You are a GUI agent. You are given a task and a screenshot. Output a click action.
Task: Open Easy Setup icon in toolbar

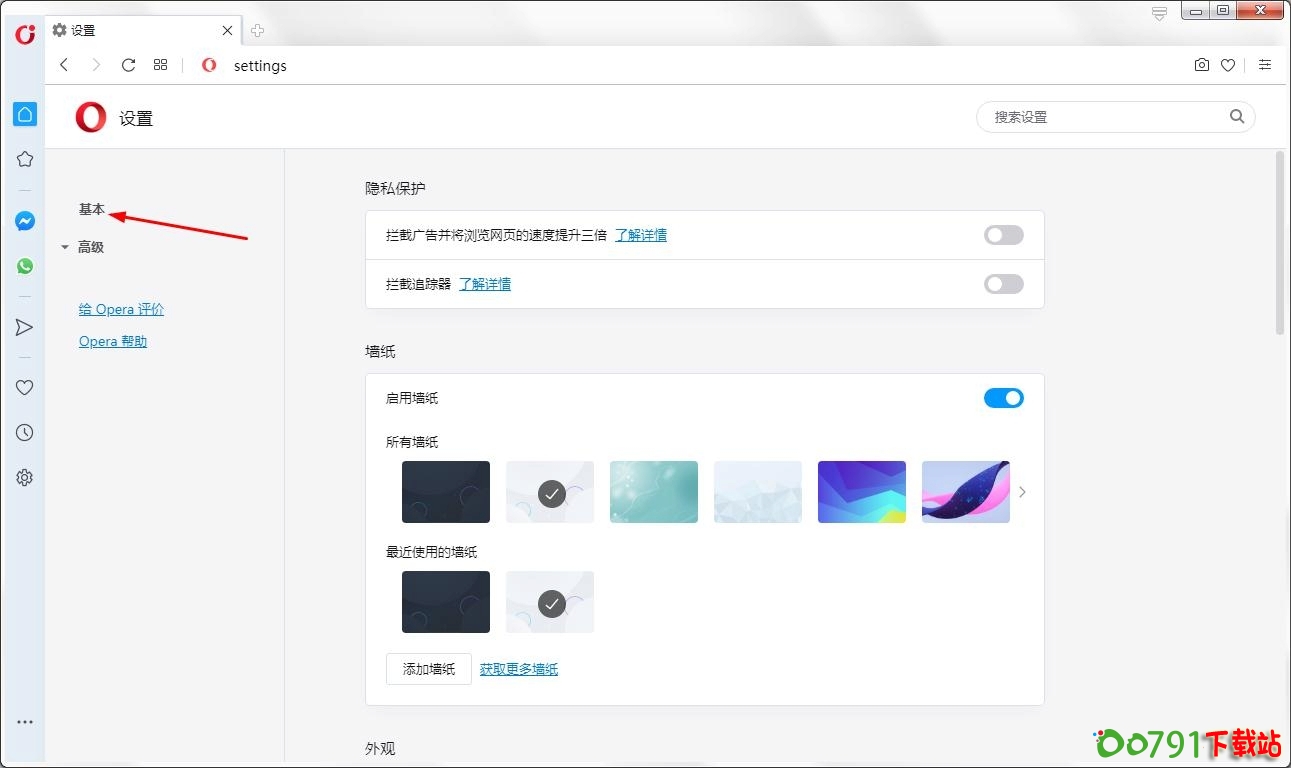tap(1265, 65)
